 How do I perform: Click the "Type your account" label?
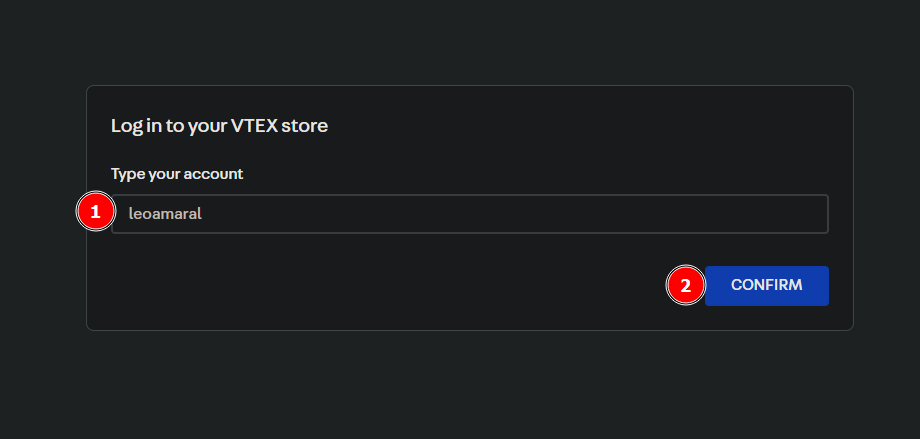[177, 174]
